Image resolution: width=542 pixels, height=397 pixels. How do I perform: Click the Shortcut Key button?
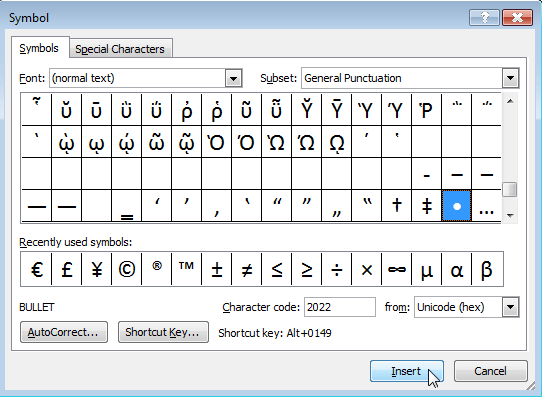(x=163, y=332)
